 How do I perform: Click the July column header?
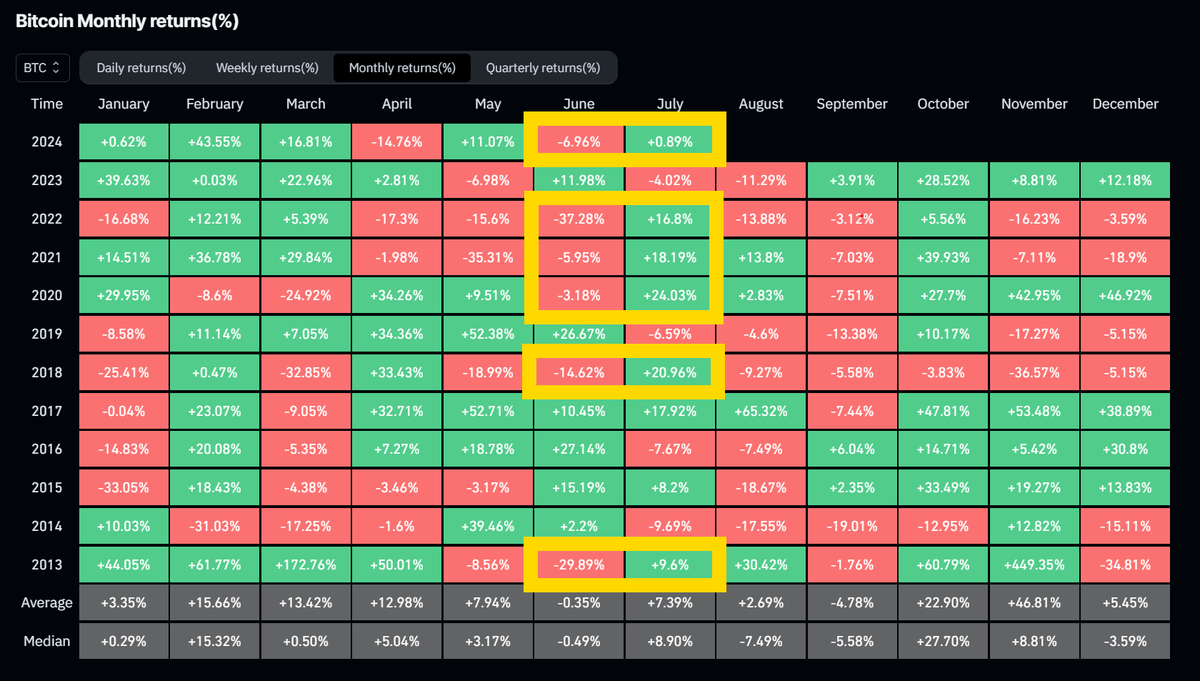click(x=670, y=103)
